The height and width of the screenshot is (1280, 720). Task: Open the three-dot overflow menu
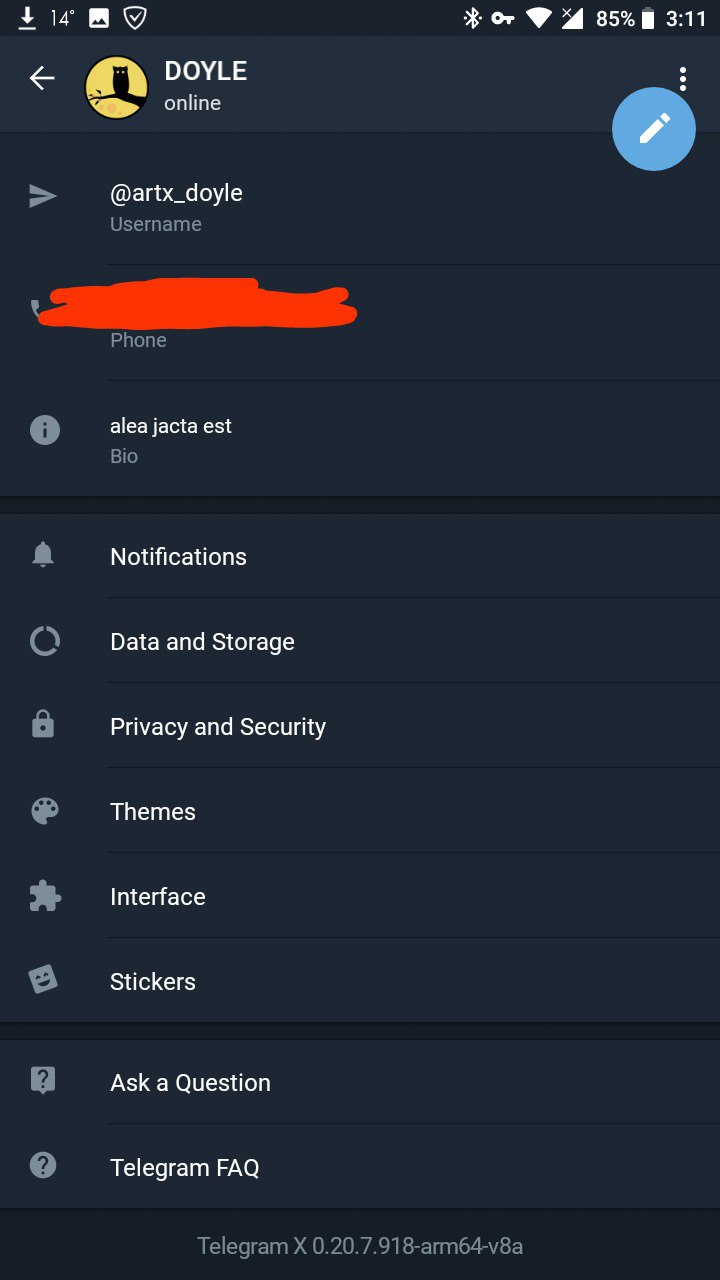click(x=682, y=78)
